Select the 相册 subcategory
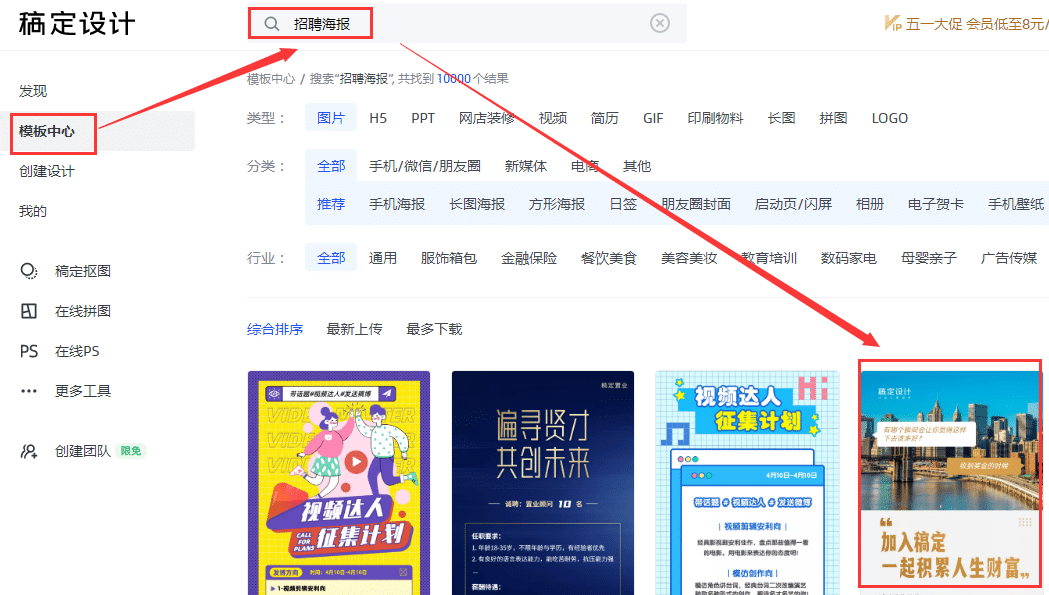 (870, 204)
